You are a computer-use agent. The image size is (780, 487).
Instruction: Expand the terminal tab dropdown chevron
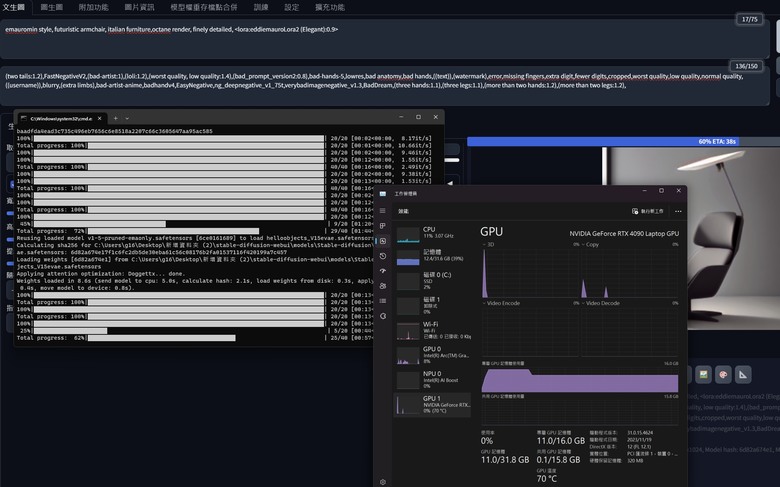[127, 118]
